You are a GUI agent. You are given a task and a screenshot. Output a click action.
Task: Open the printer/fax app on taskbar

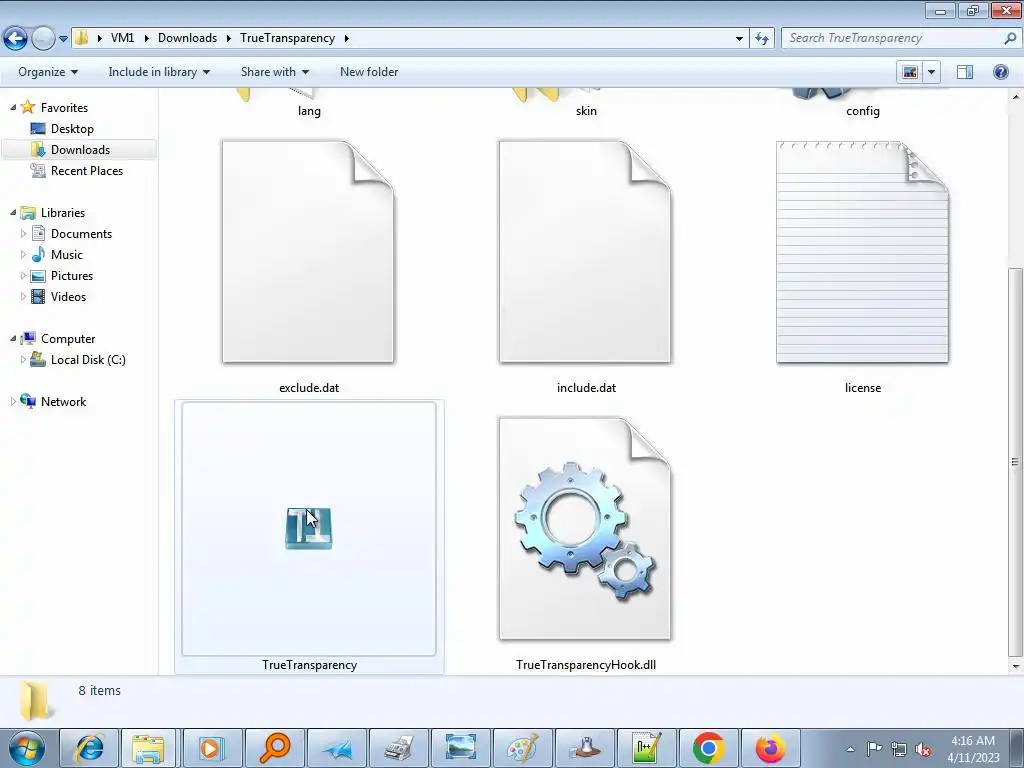[398, 748]
